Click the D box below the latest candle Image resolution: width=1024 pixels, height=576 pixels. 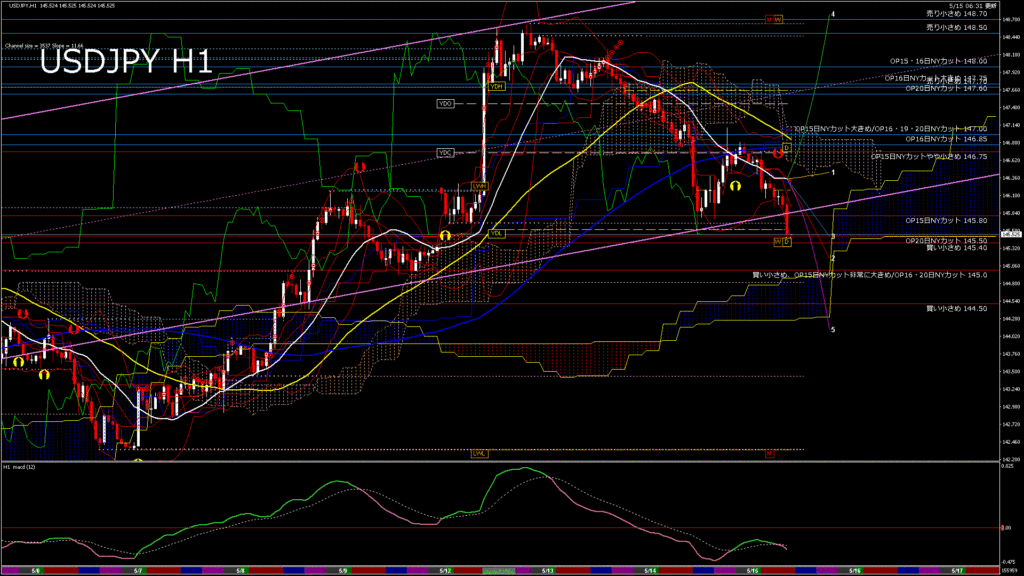787,242
